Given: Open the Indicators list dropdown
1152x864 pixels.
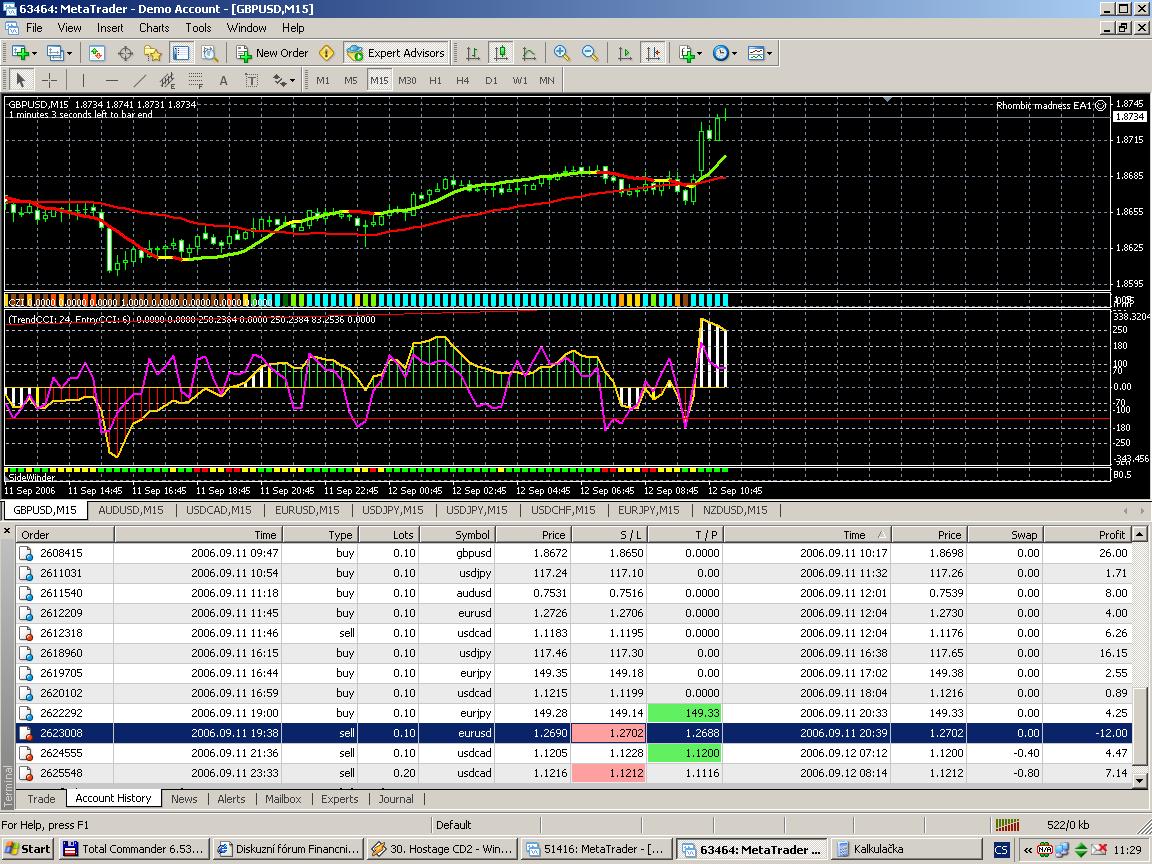Looking at the screenshot, I should (x=689, y=53).
